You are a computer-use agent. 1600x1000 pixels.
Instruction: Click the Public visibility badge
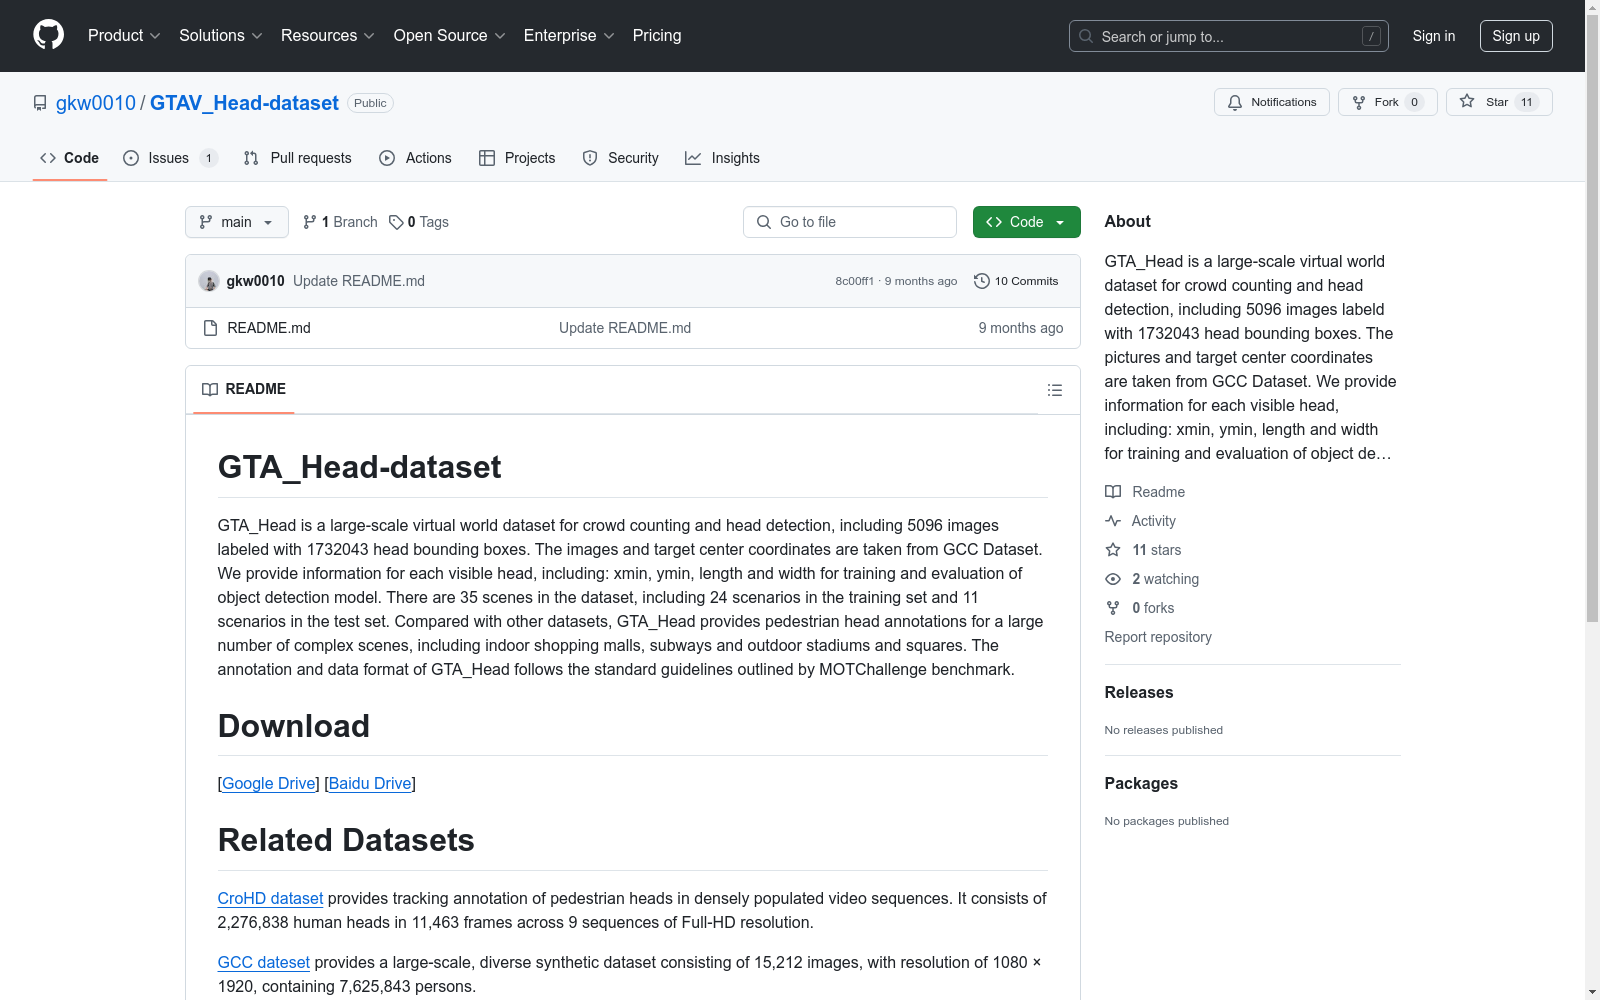click(370, 103)
